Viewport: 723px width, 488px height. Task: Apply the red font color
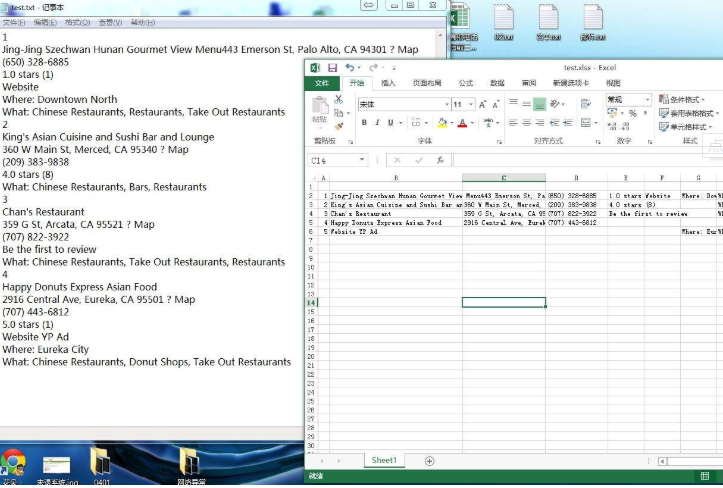tap(462, 123)
